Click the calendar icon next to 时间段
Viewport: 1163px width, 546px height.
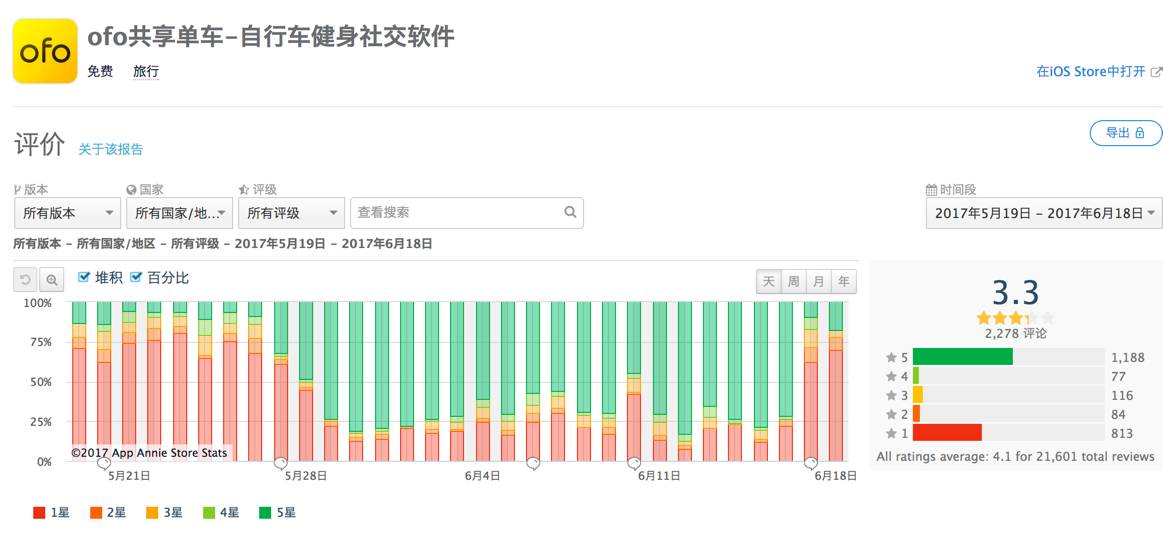click(932, 190)
